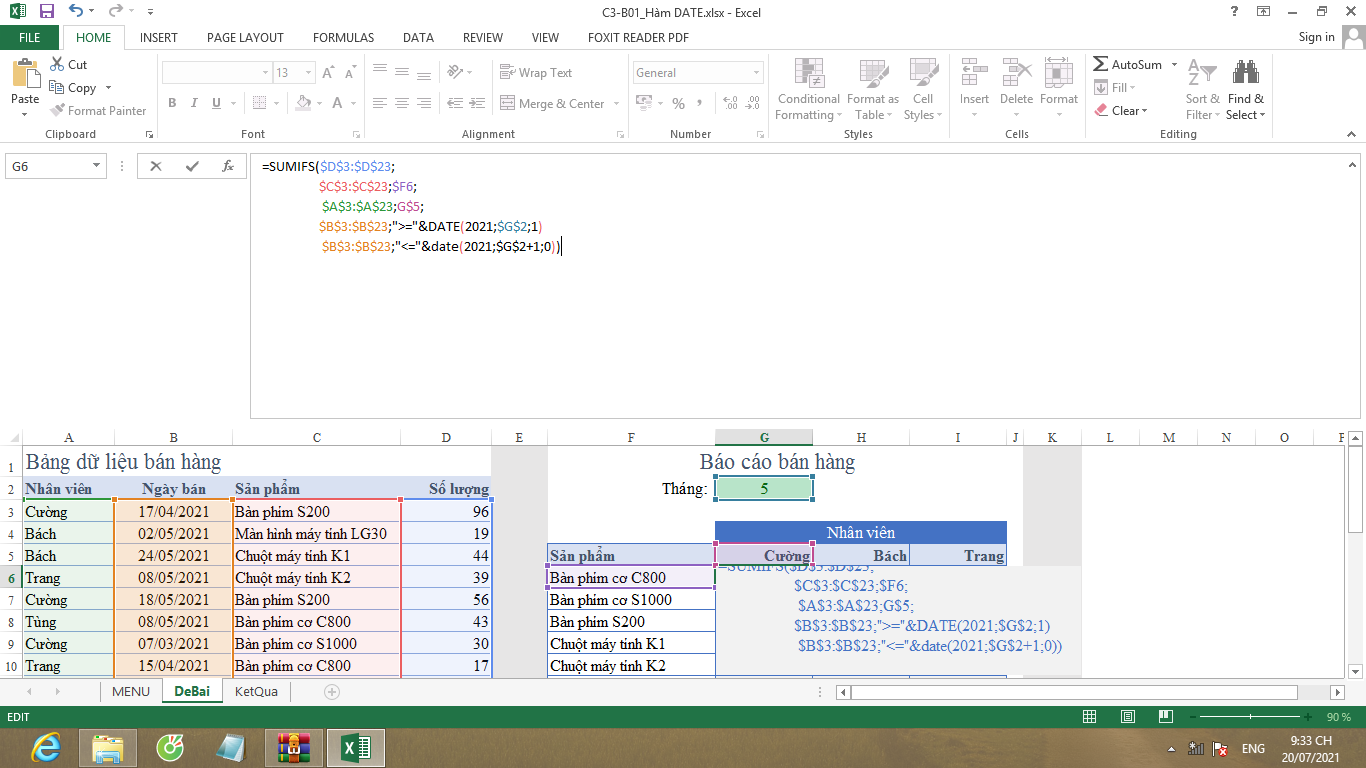Open the Number Format General dropdown
The width and height of the screenshot is (1366, 768).
(756, 73)
